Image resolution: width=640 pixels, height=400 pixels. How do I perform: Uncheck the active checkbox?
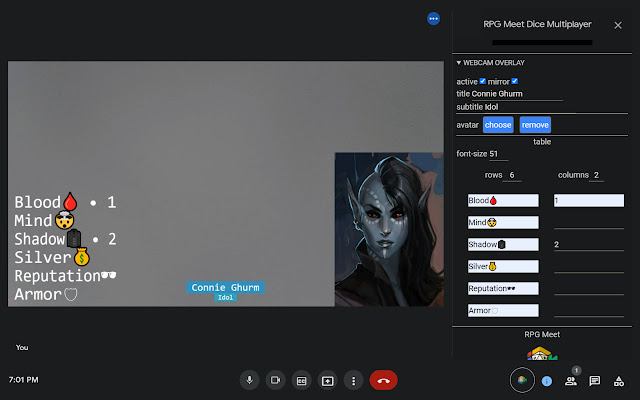(x=482, y=81)
